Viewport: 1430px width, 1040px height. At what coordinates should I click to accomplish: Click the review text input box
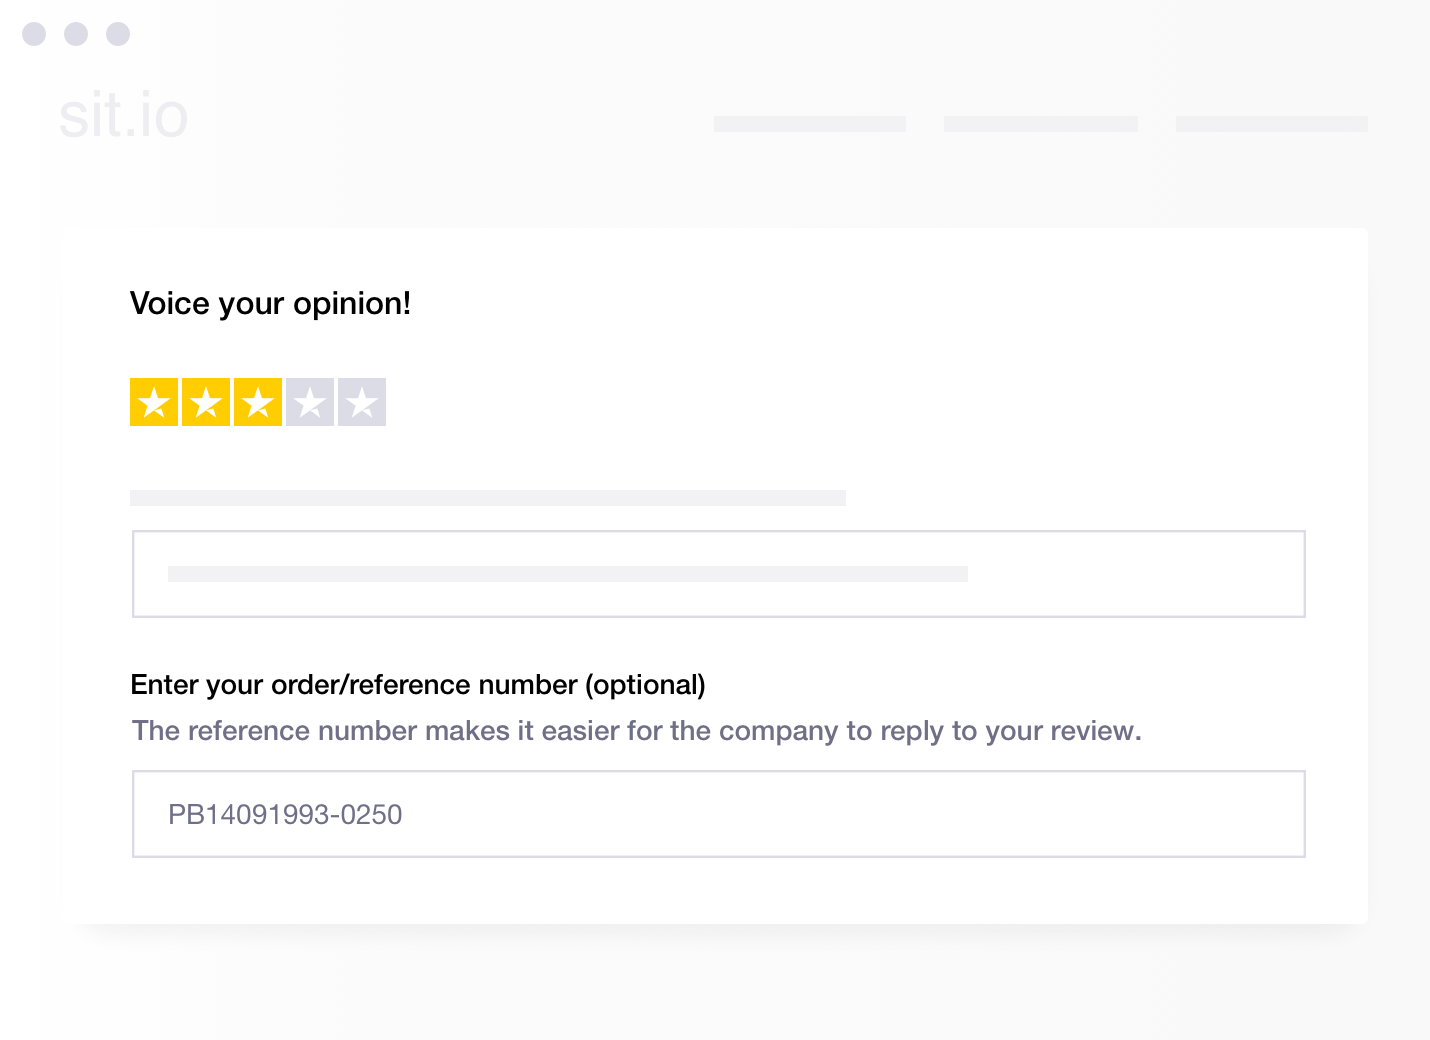719,574
